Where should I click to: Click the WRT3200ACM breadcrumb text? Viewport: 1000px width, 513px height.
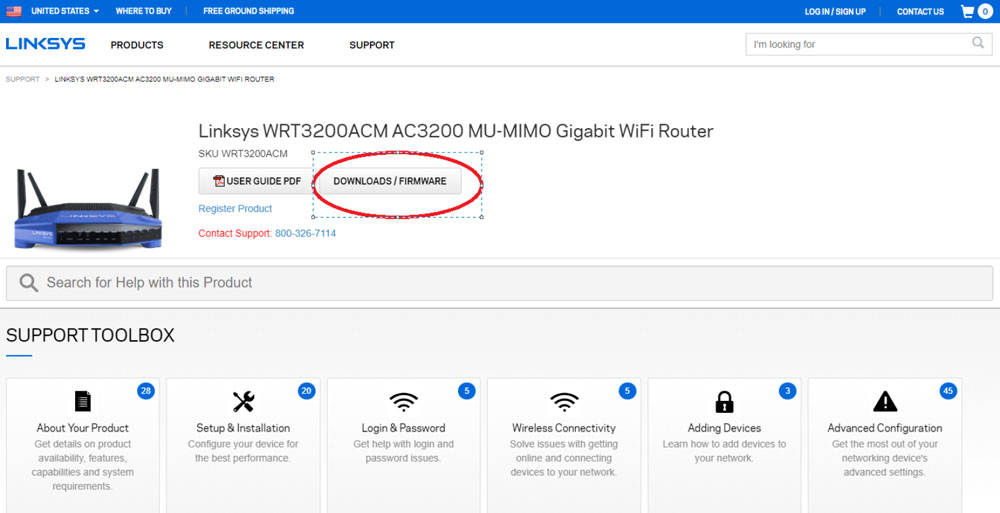[x=165, y=80]
